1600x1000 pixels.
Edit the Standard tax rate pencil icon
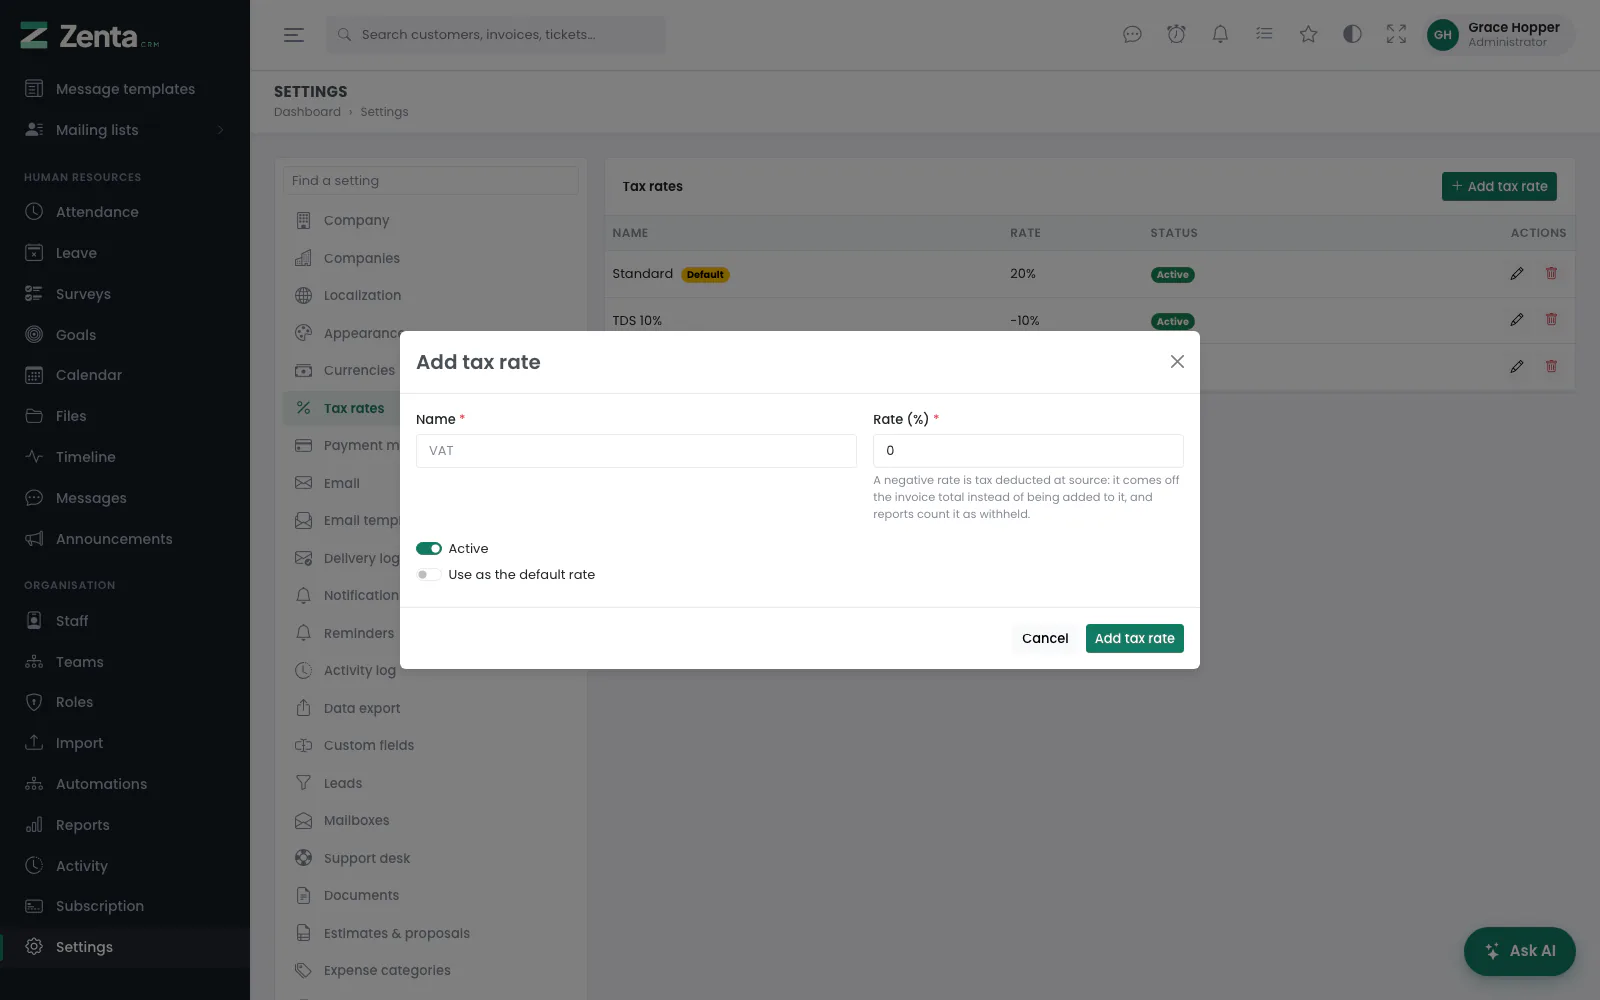(1517, 274)
